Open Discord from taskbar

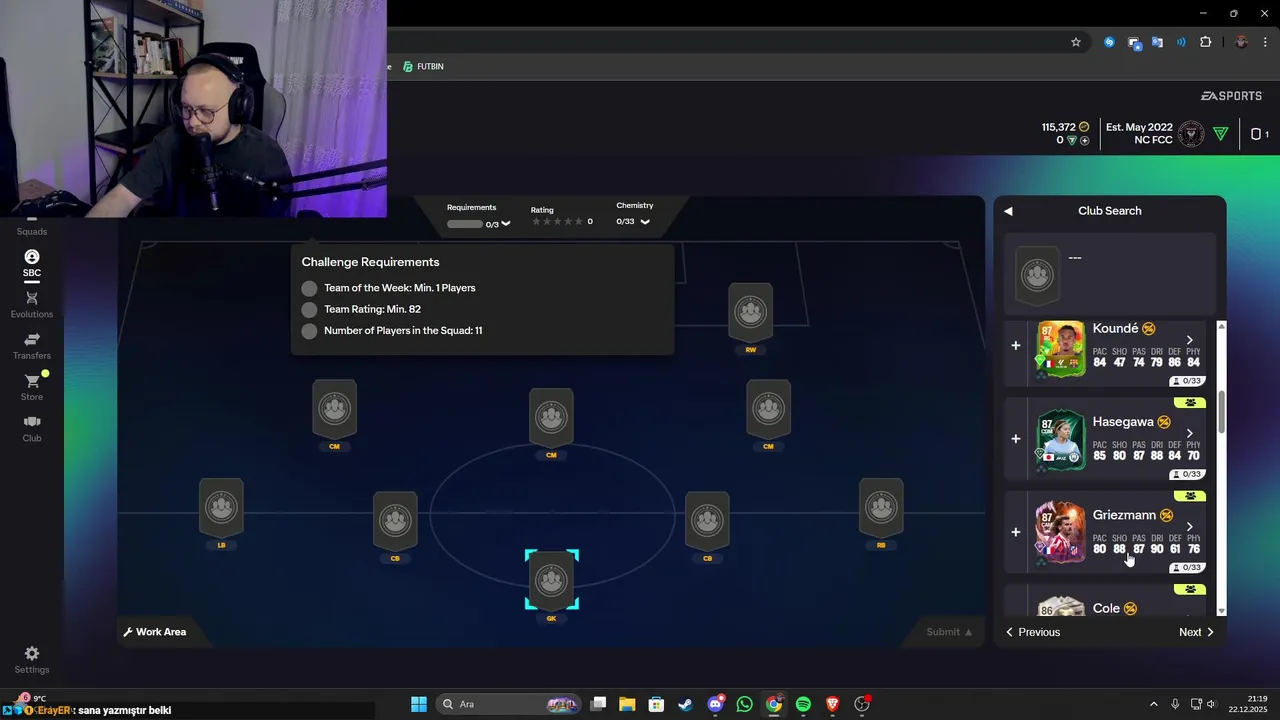715,704
